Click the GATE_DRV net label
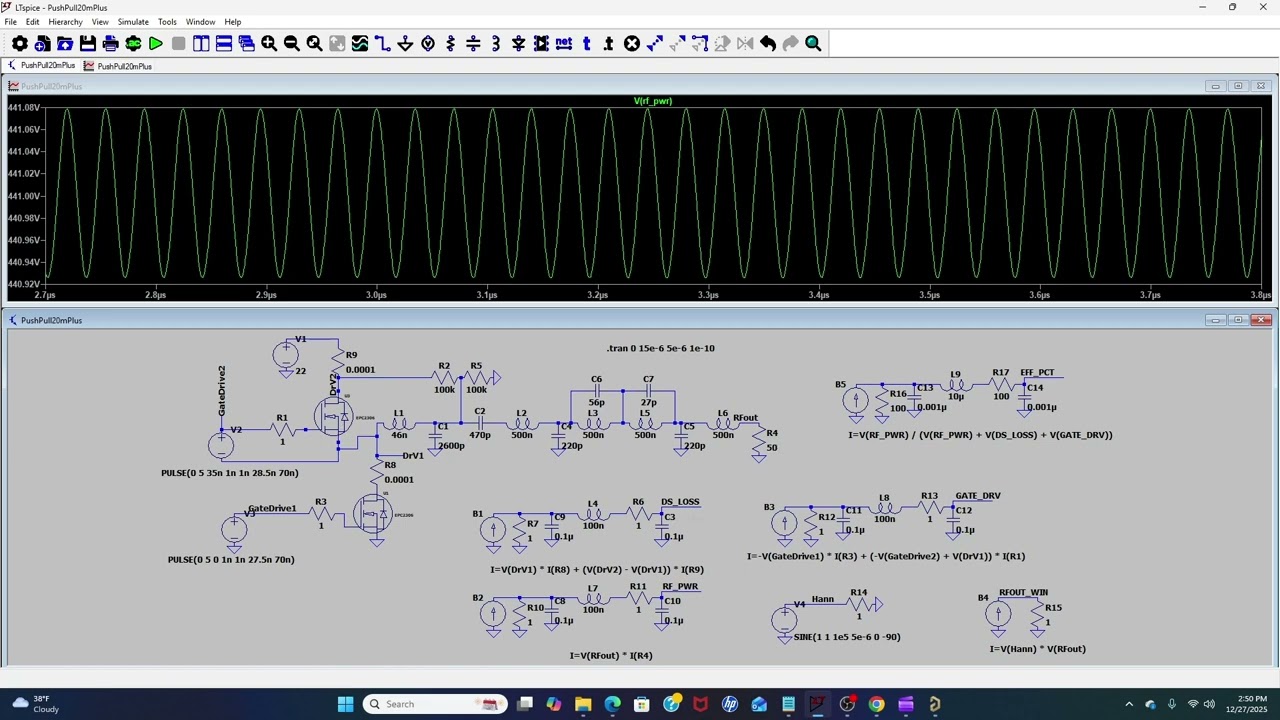The height and width of the screenshot is (720, 1280). (x=978, y=496)
